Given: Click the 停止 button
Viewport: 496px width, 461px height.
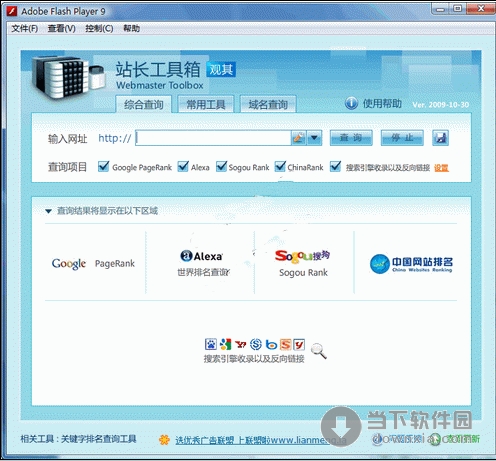Looking at the screenshot, I should tap(402, 138).
